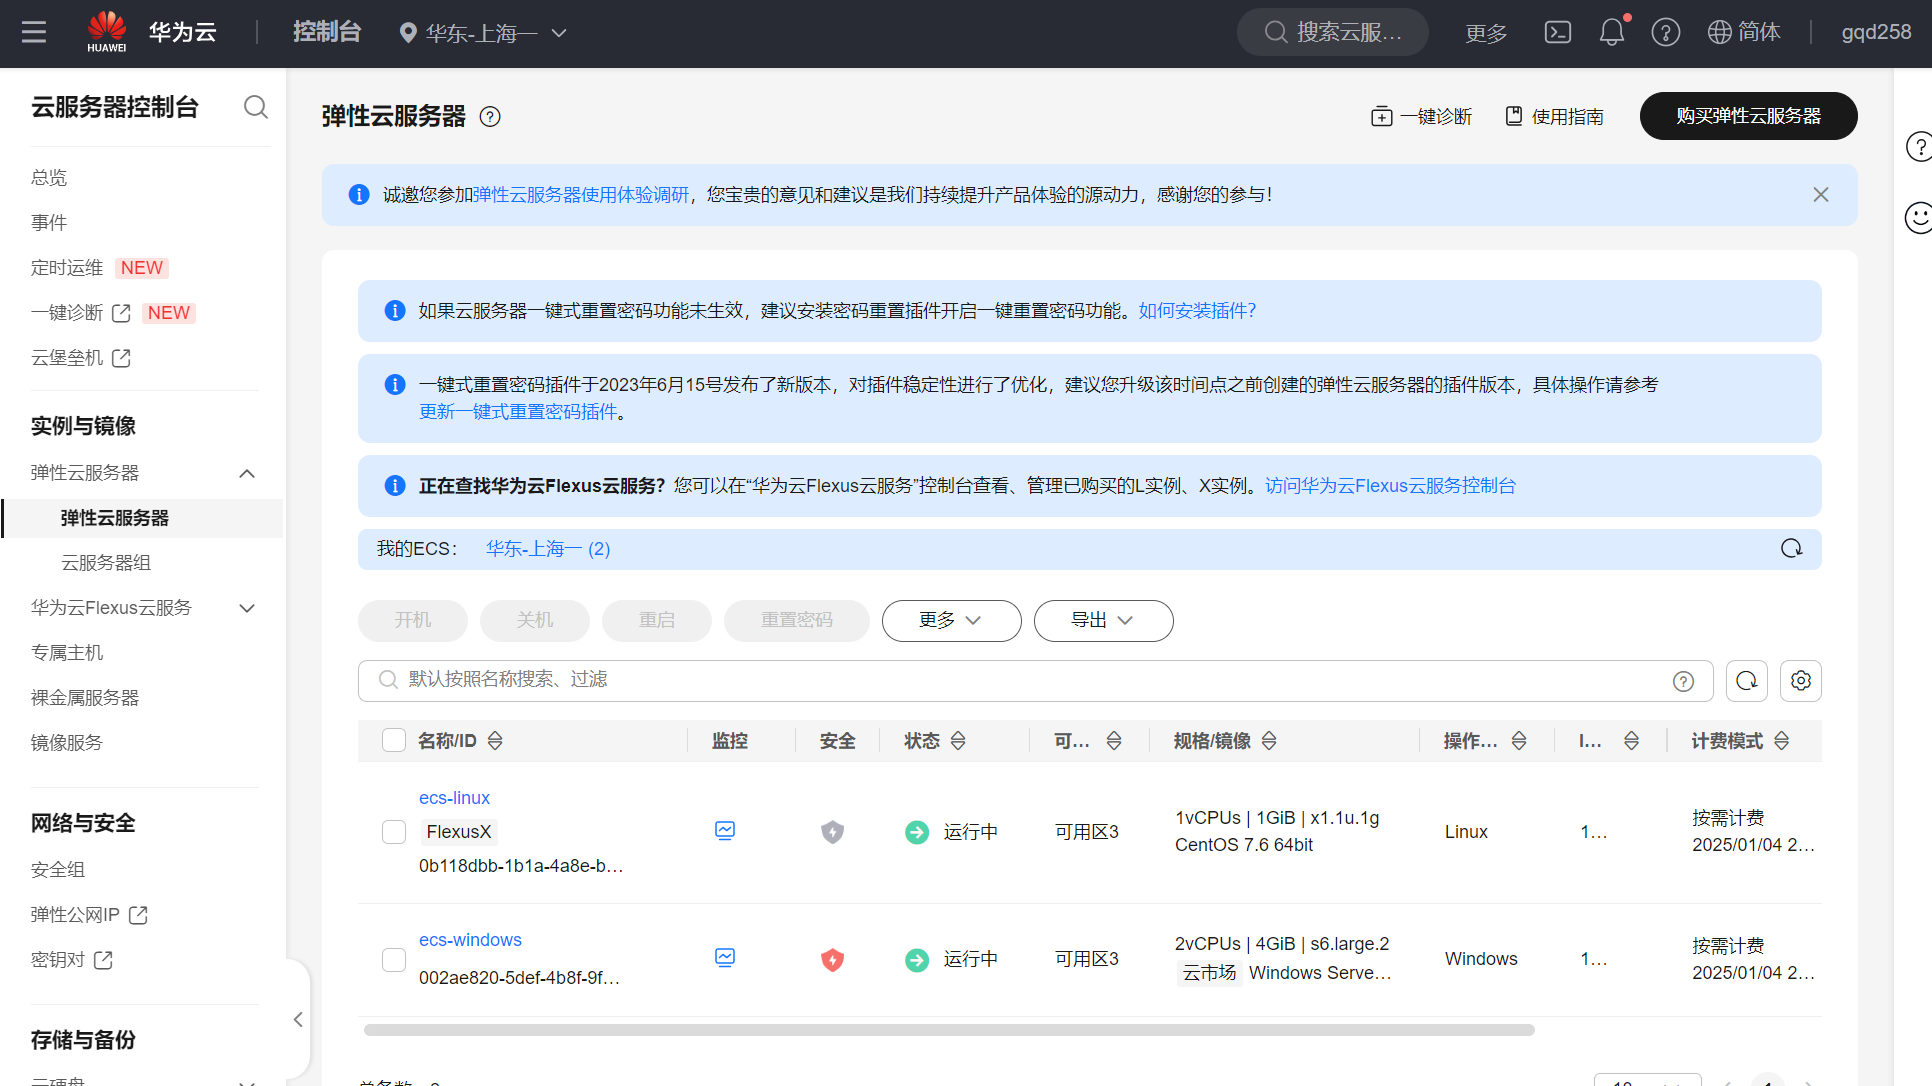
Task: Open 专属主机 in sidebar
Action: [67, 653]
